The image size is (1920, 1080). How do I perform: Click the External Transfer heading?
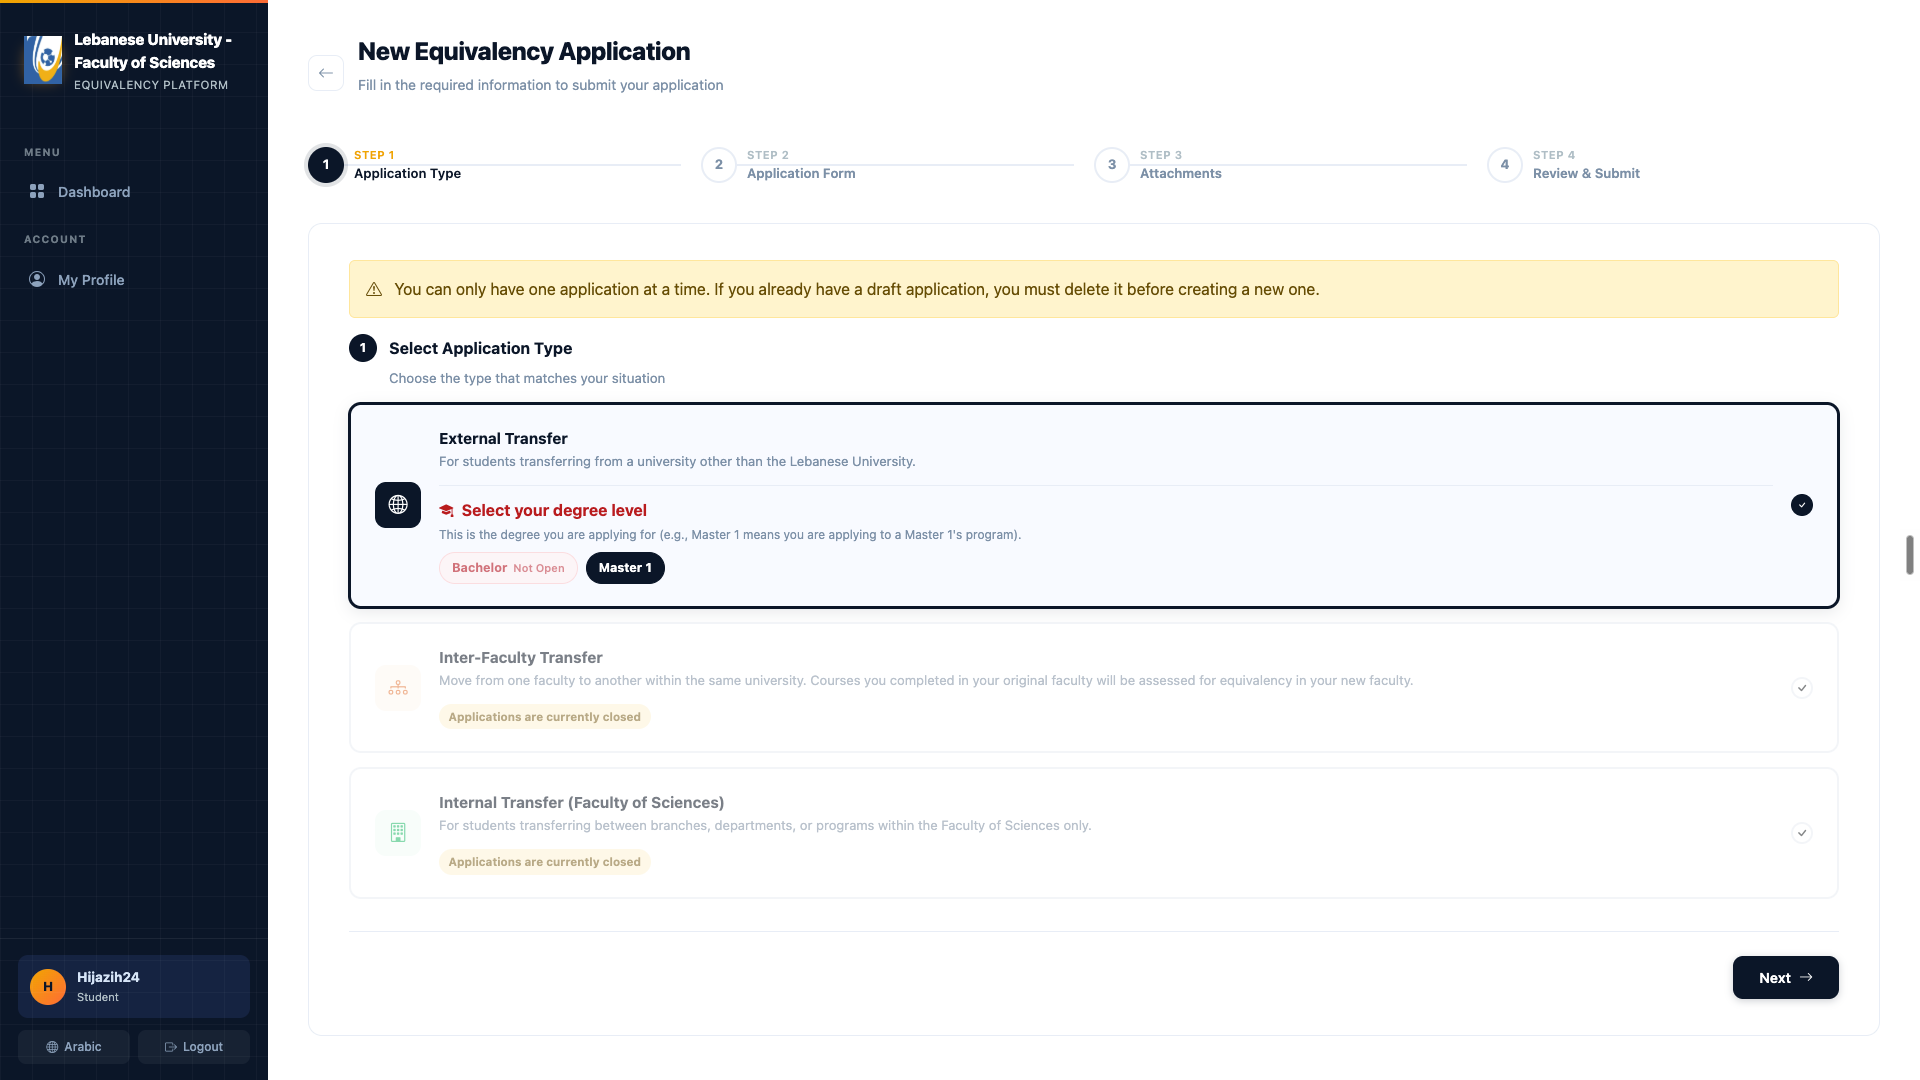503,438
